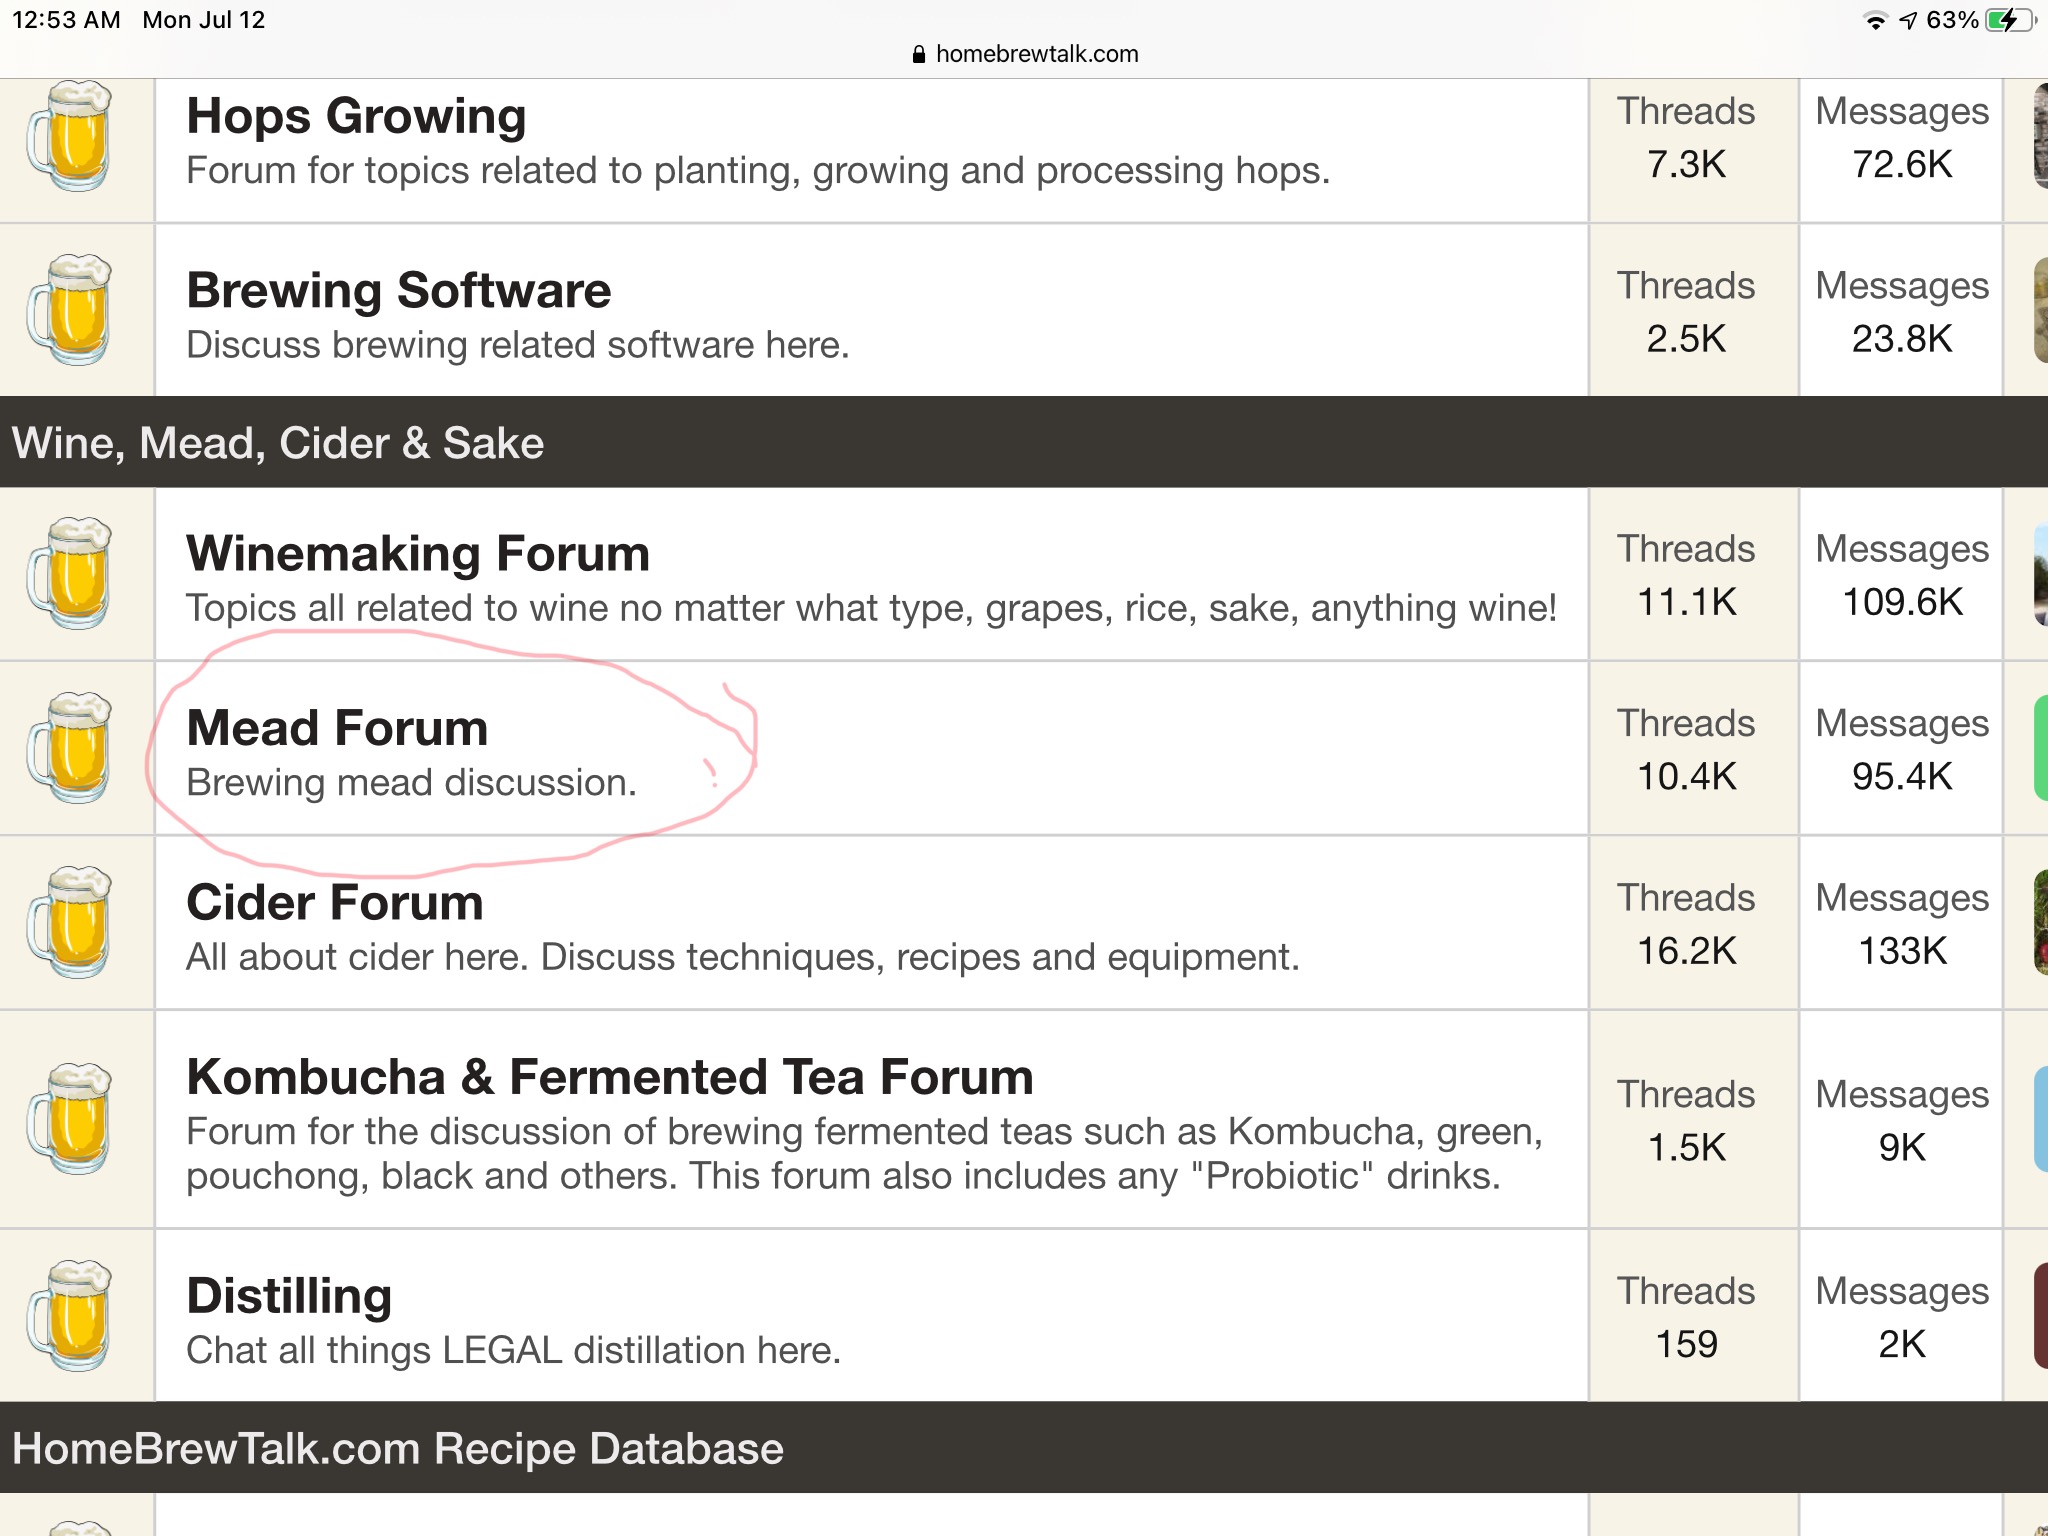Click the beer mug icon beside Cider Forum
The image size is (2048, 1536).
coord(70,922)
